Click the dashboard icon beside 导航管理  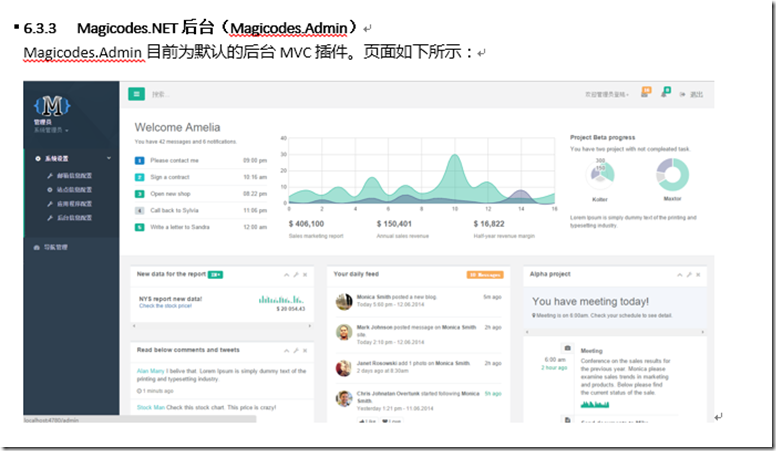click(x=37, y=247)
